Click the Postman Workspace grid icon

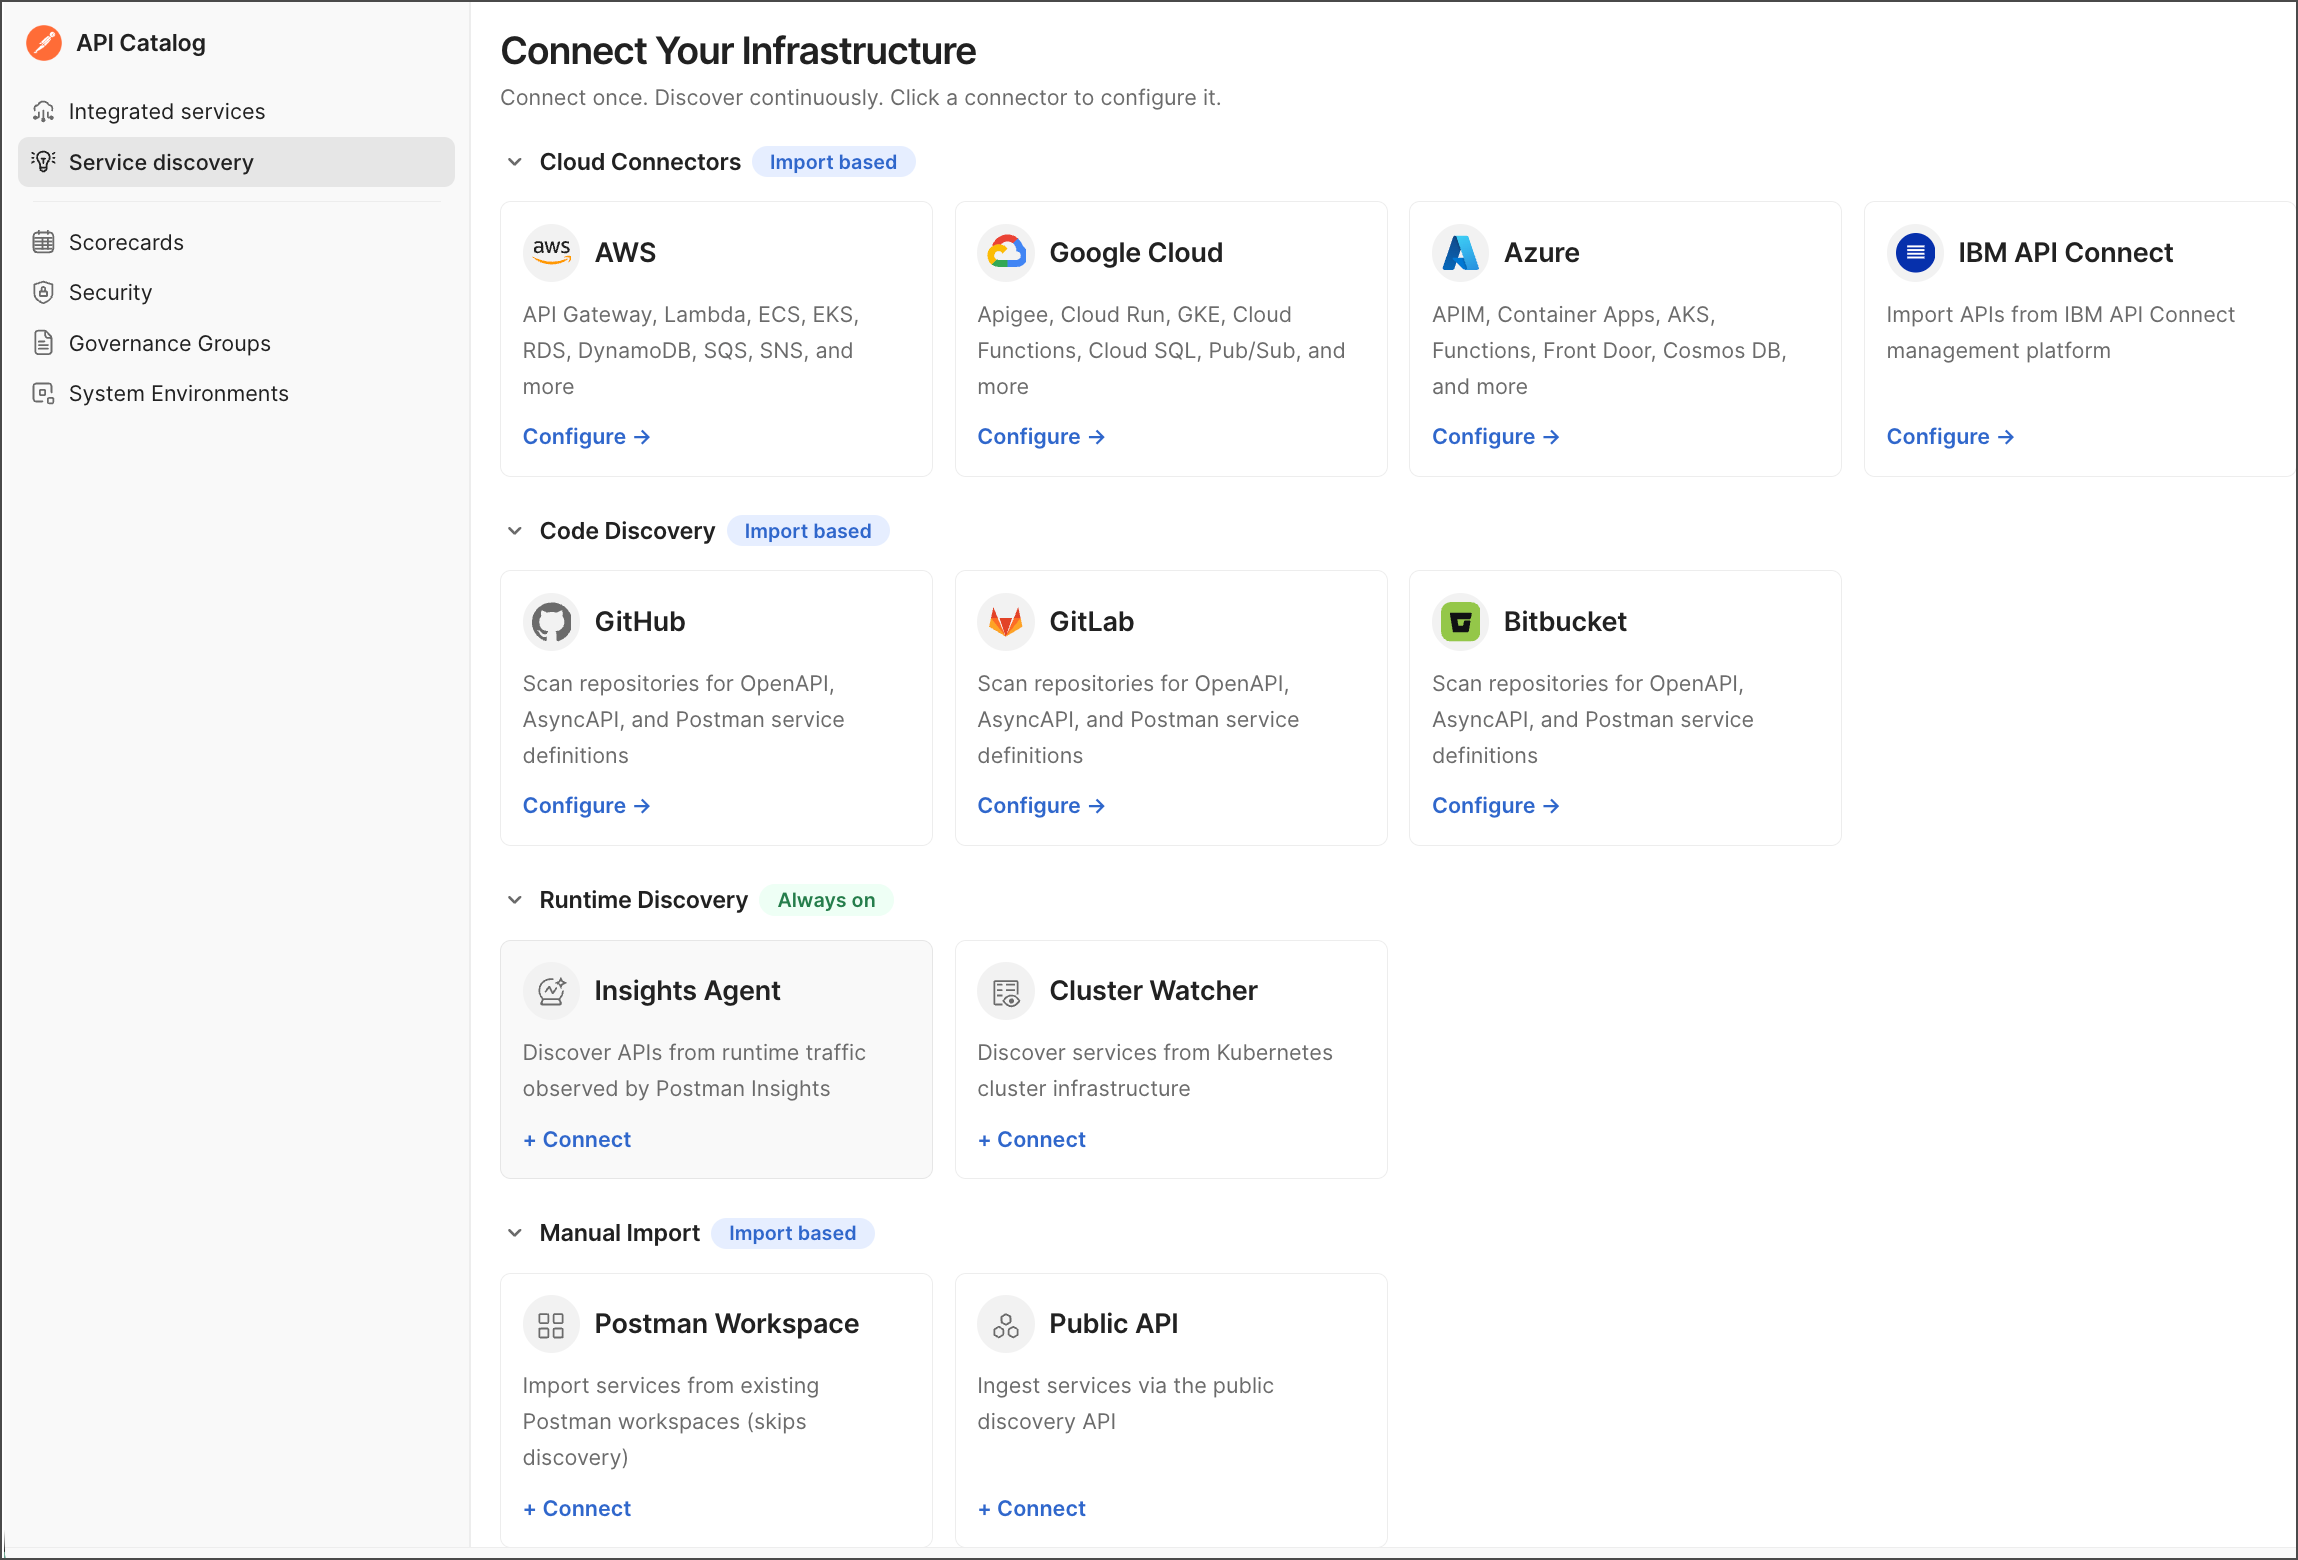(551, 1324)
